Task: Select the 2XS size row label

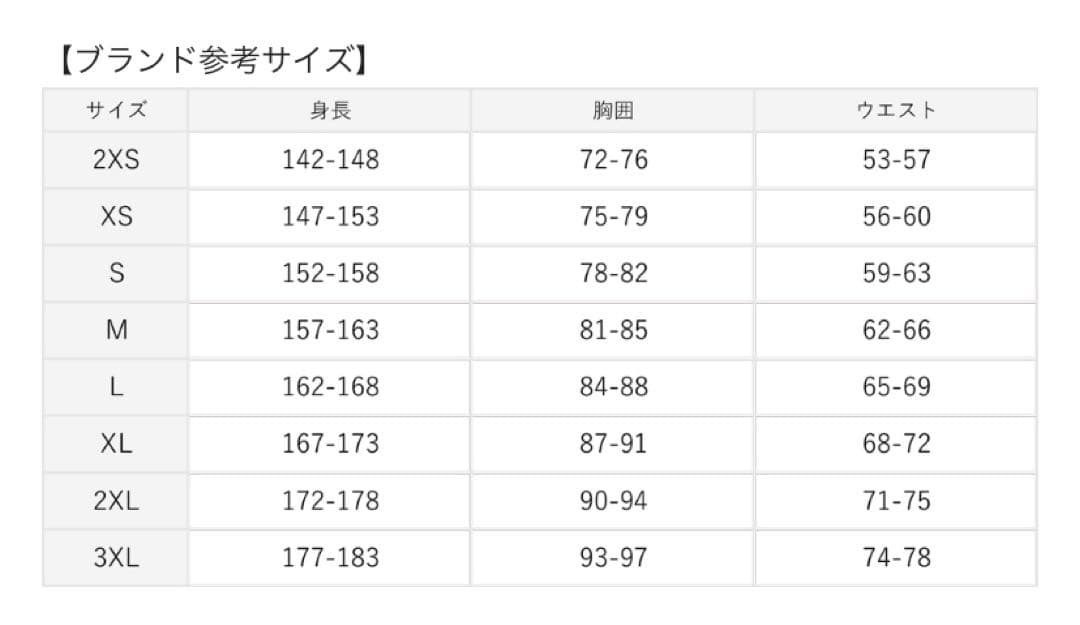Action: pos(116,160)
